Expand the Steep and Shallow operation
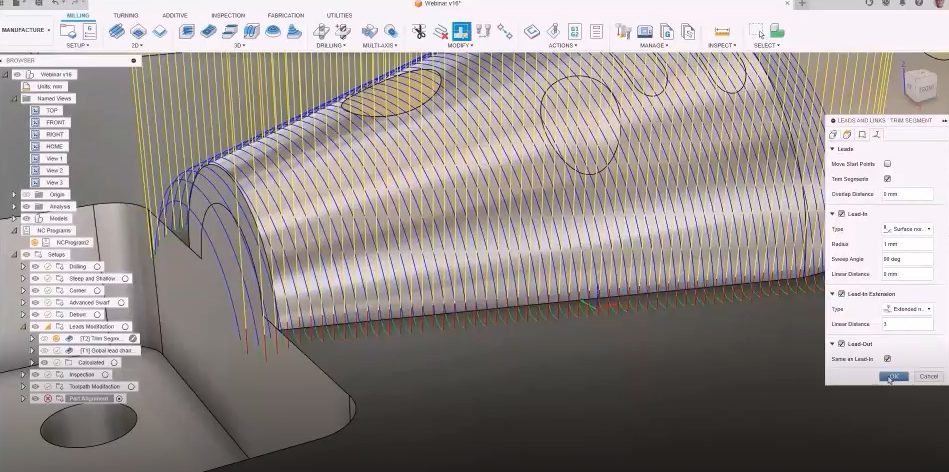Image resolution: width=949 pixels, height=472 pixels. pyautogui.click(x=24, y=278)
